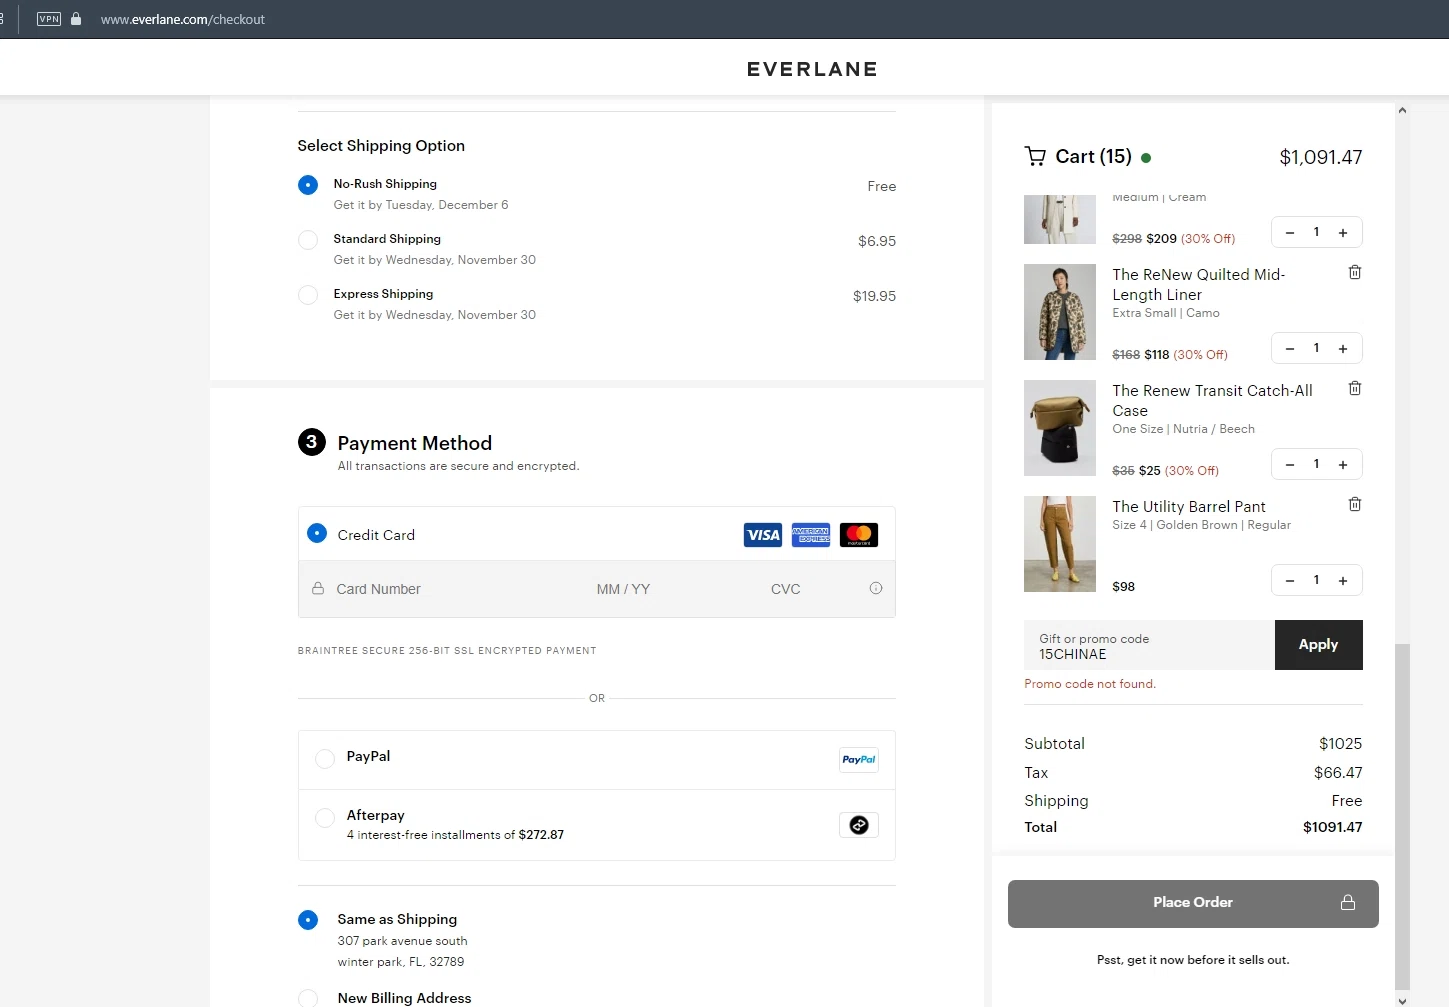Open the Quilted Mid-Length Liner product thumbnail
This screenshot has width=1449, height=1007.
(1060, 312)
